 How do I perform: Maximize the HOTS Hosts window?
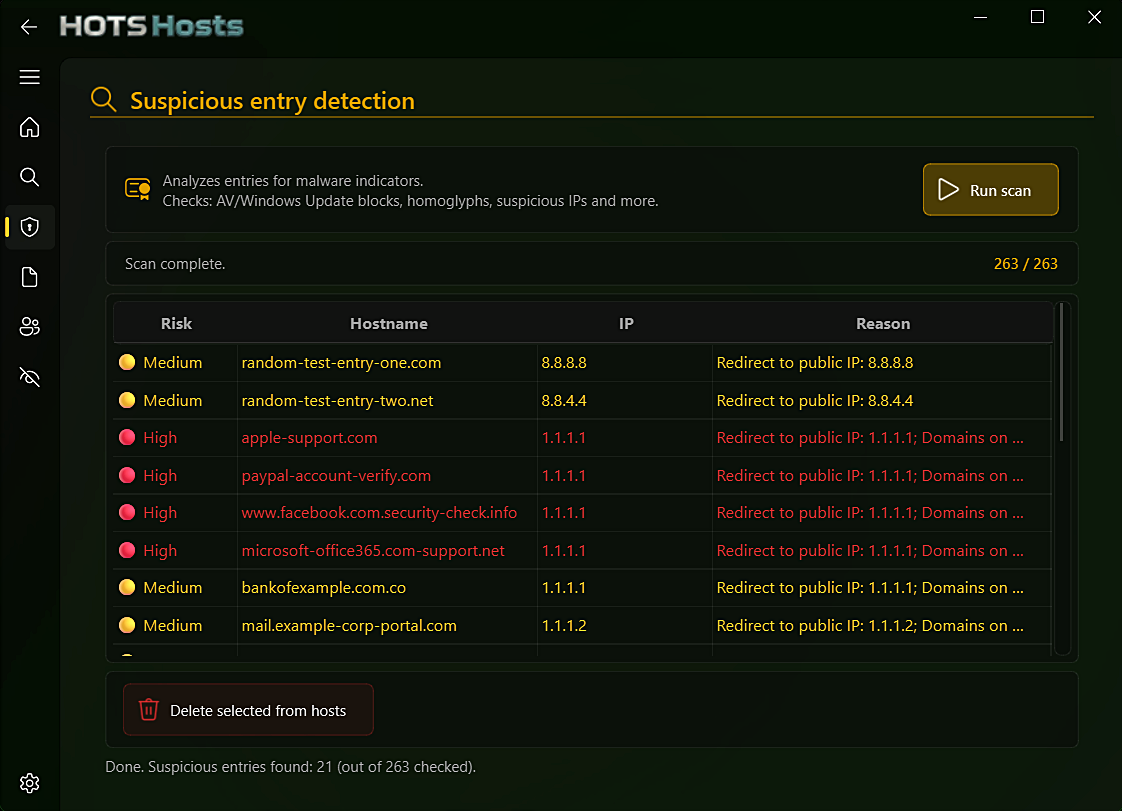click(1037, 17)
